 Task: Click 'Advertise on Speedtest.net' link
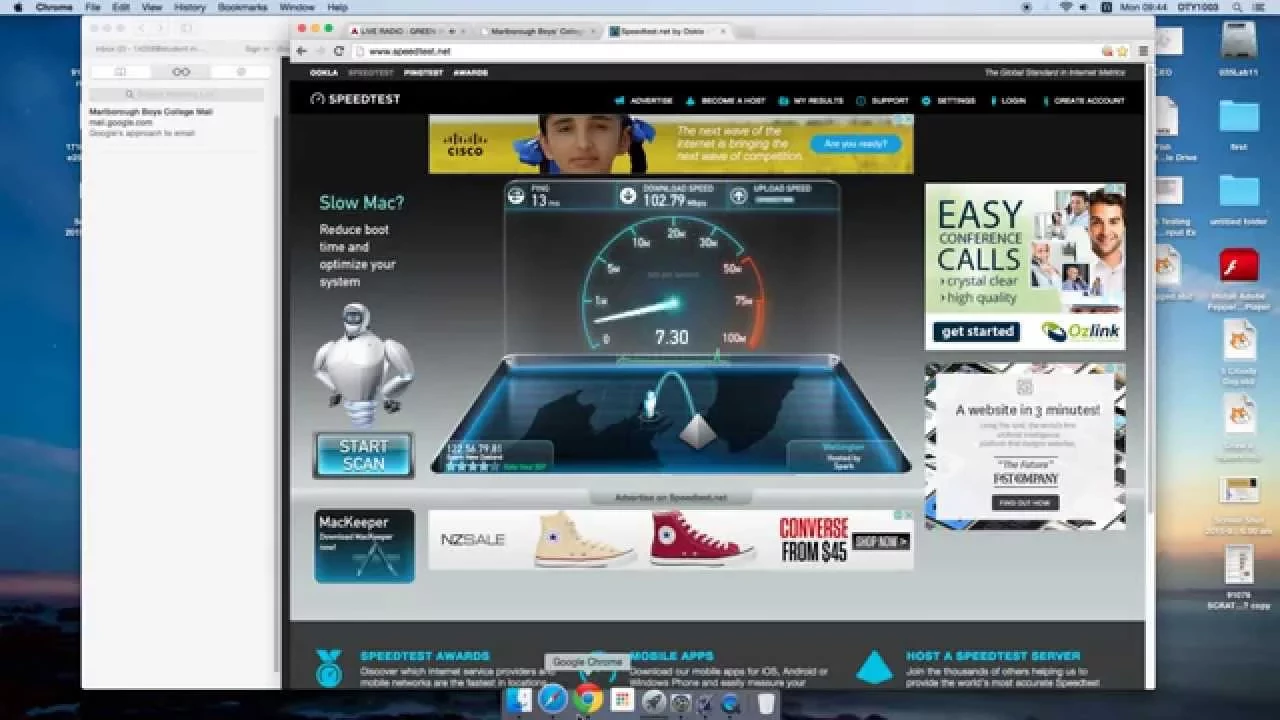tap(671, 497)
